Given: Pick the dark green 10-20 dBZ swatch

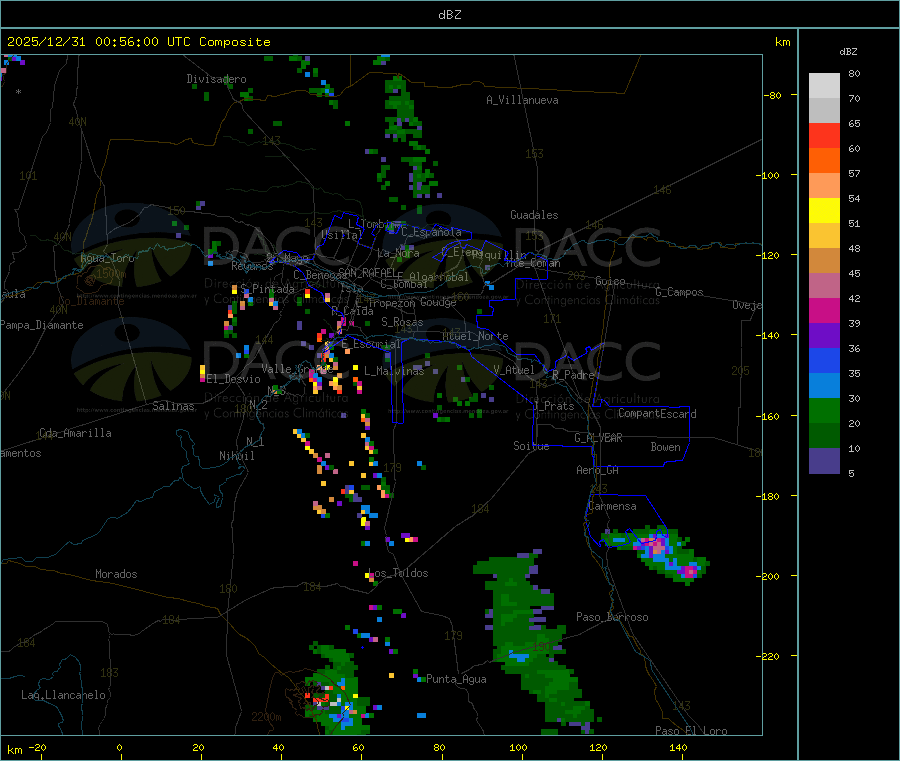Looking at the screenshot, I should (x=824, y=436).
